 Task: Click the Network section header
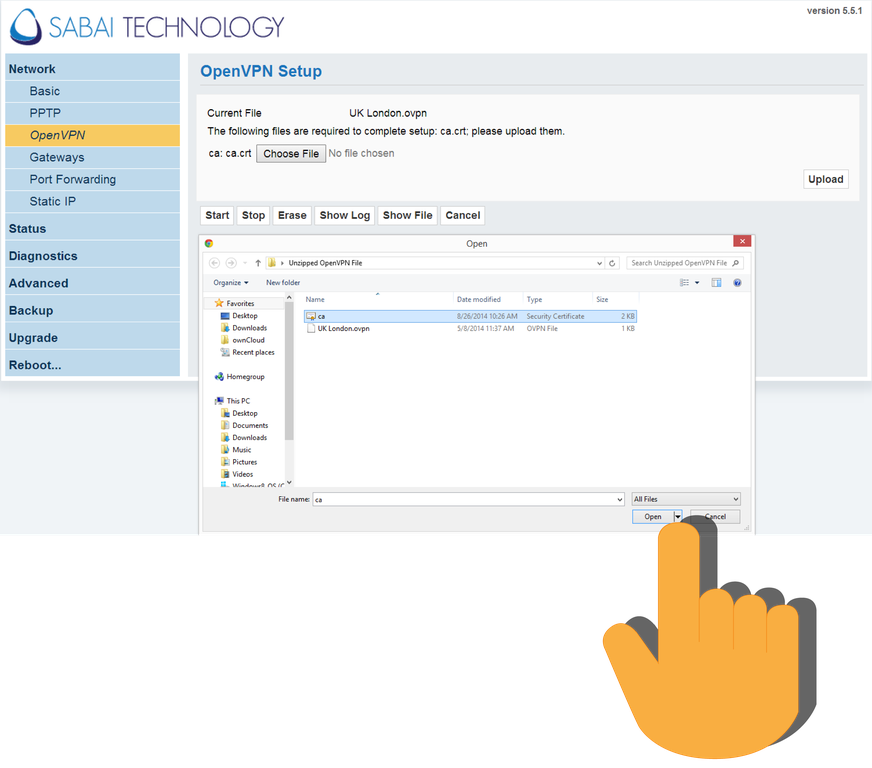92,68
